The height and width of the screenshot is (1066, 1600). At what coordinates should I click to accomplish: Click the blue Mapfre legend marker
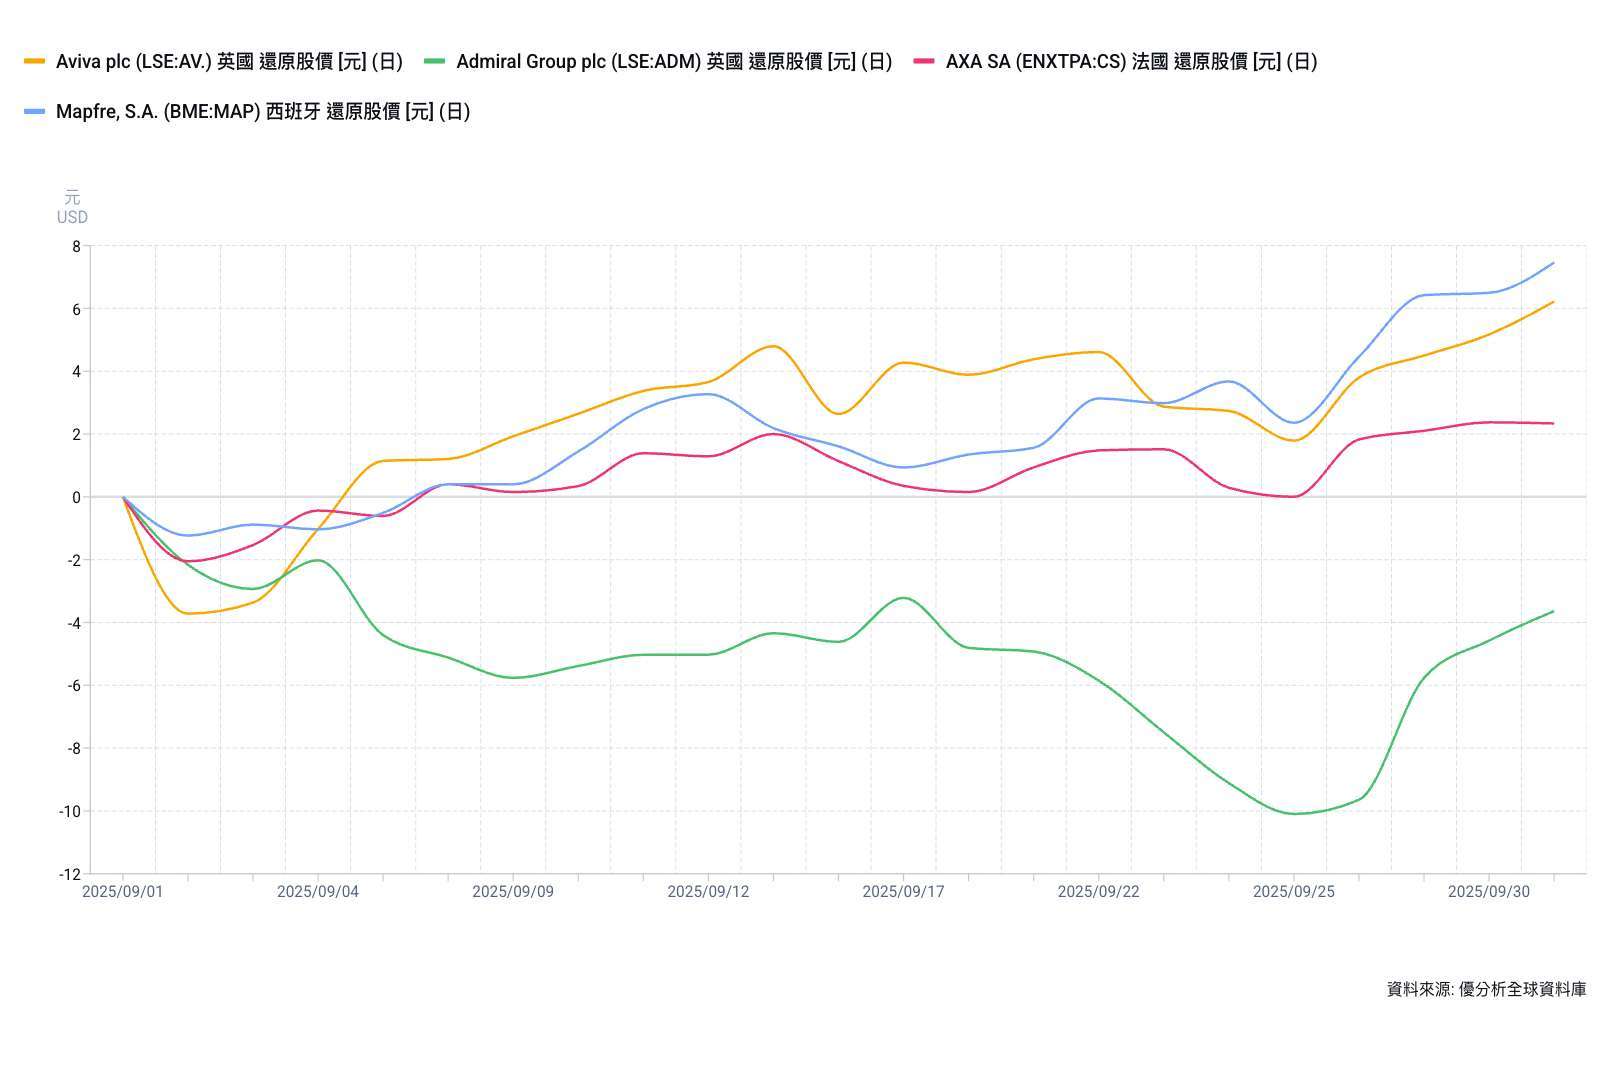tap(34, 112)
